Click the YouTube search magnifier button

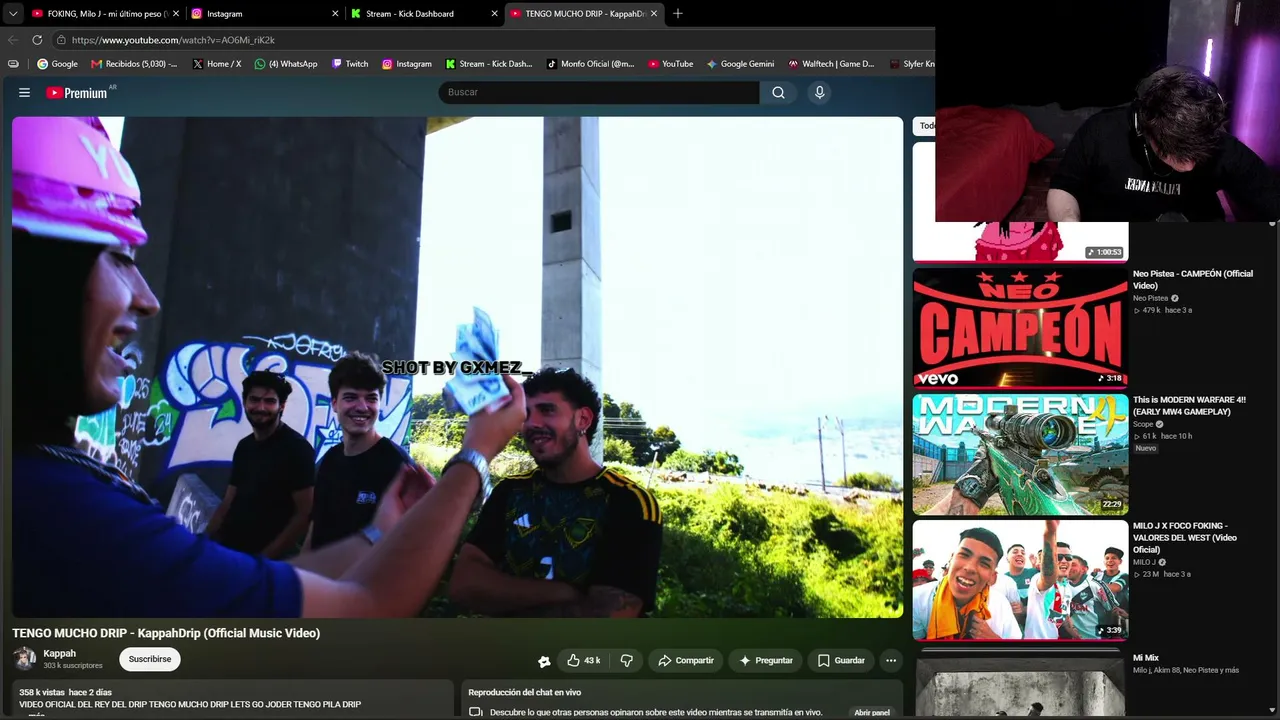coord(778,92)
